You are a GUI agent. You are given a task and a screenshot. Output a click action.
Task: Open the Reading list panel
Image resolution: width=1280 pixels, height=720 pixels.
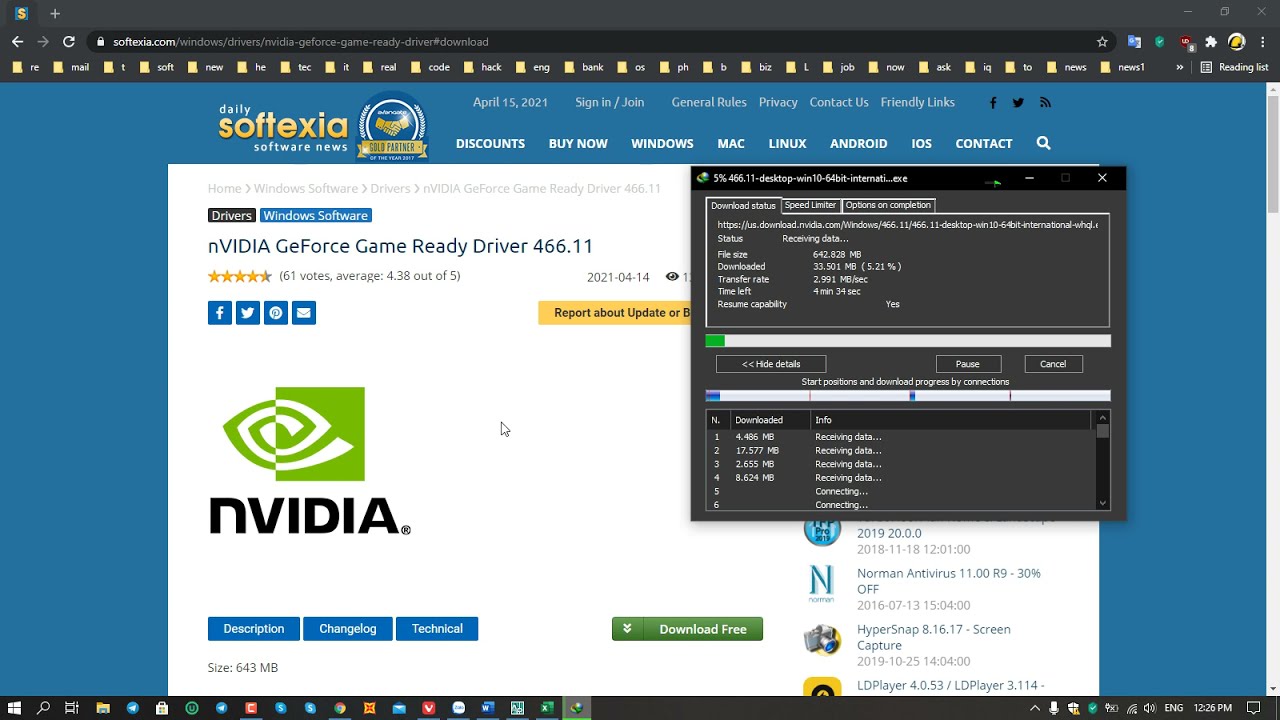1235,67
